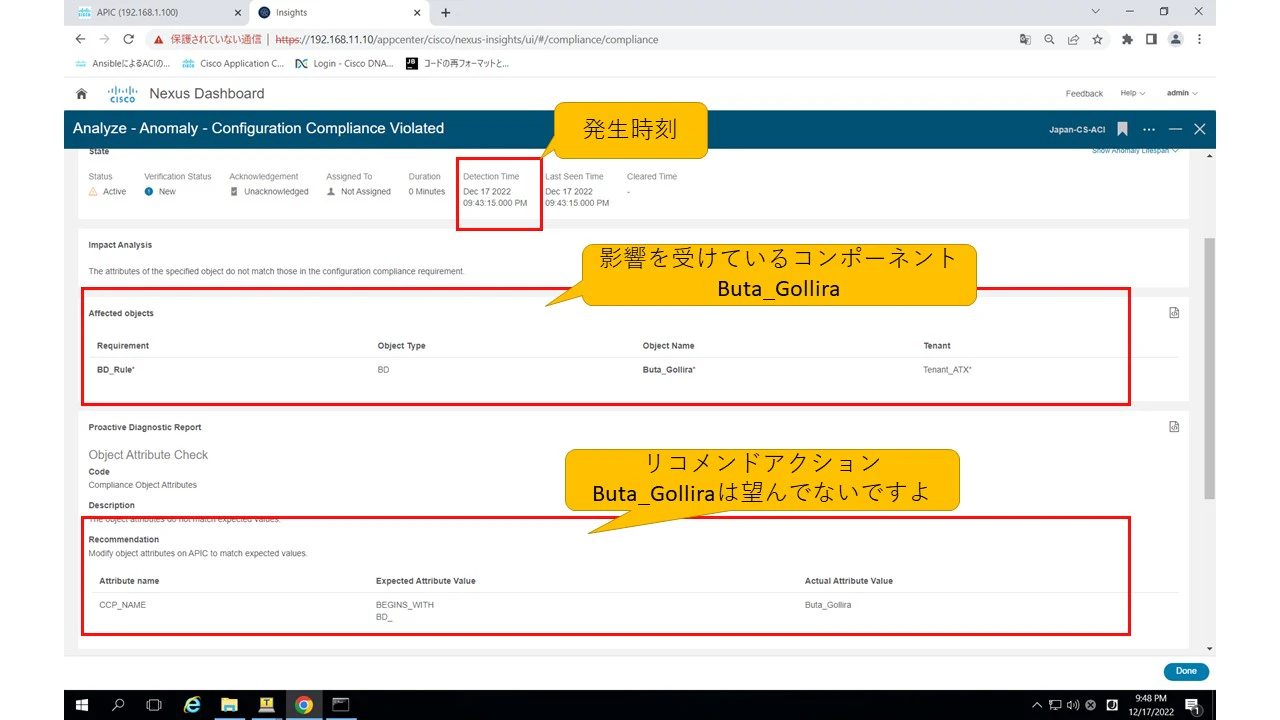This screenshot has height=720, width=1280.
Task: Open the Login - Cisco DNA bookmark
Action: pyautogui.click(x=346, y=63)
